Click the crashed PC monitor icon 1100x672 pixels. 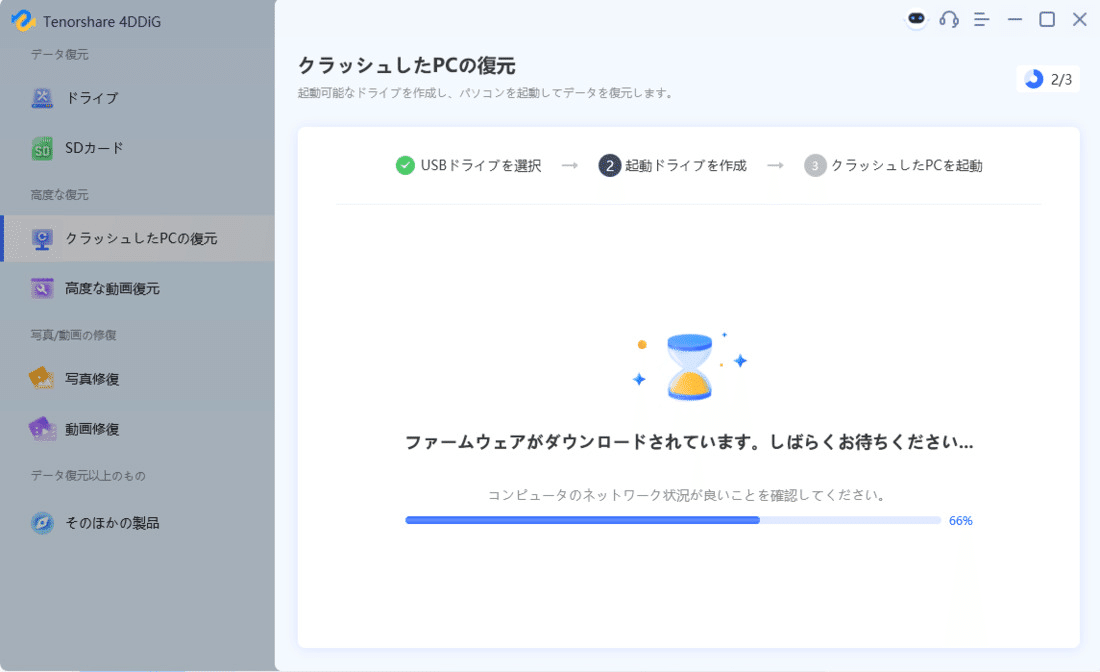pos(42,239)
